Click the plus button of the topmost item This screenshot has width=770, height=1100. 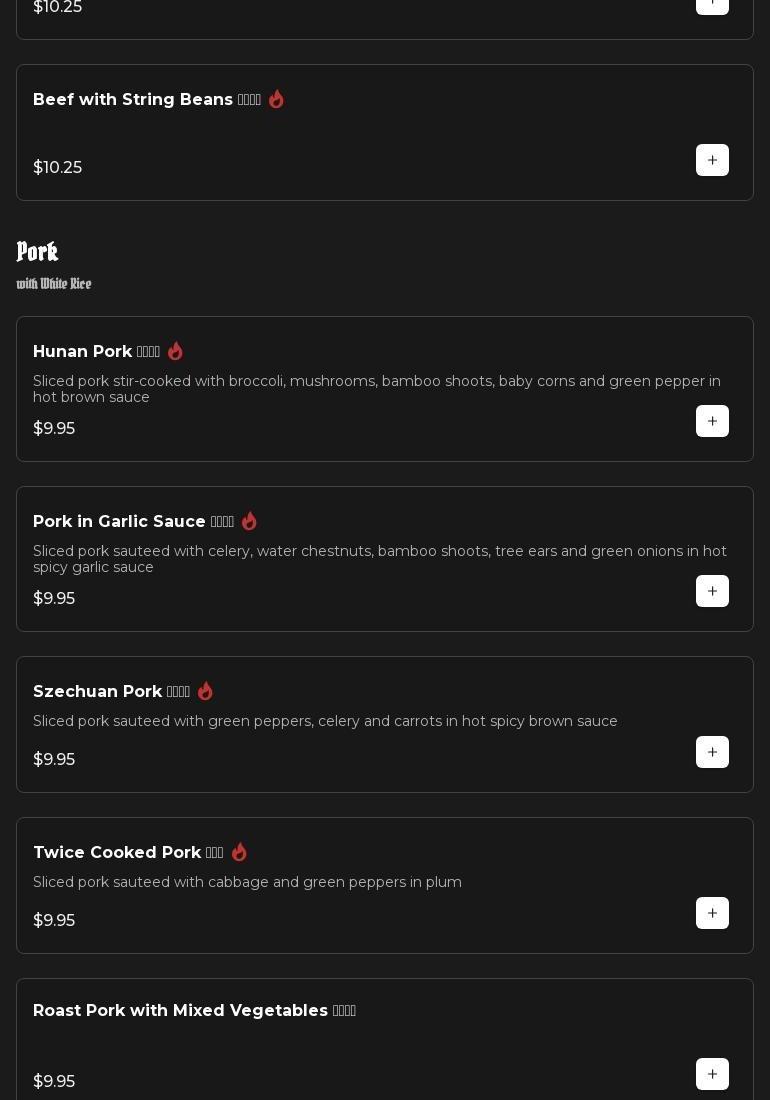point(712,6)
